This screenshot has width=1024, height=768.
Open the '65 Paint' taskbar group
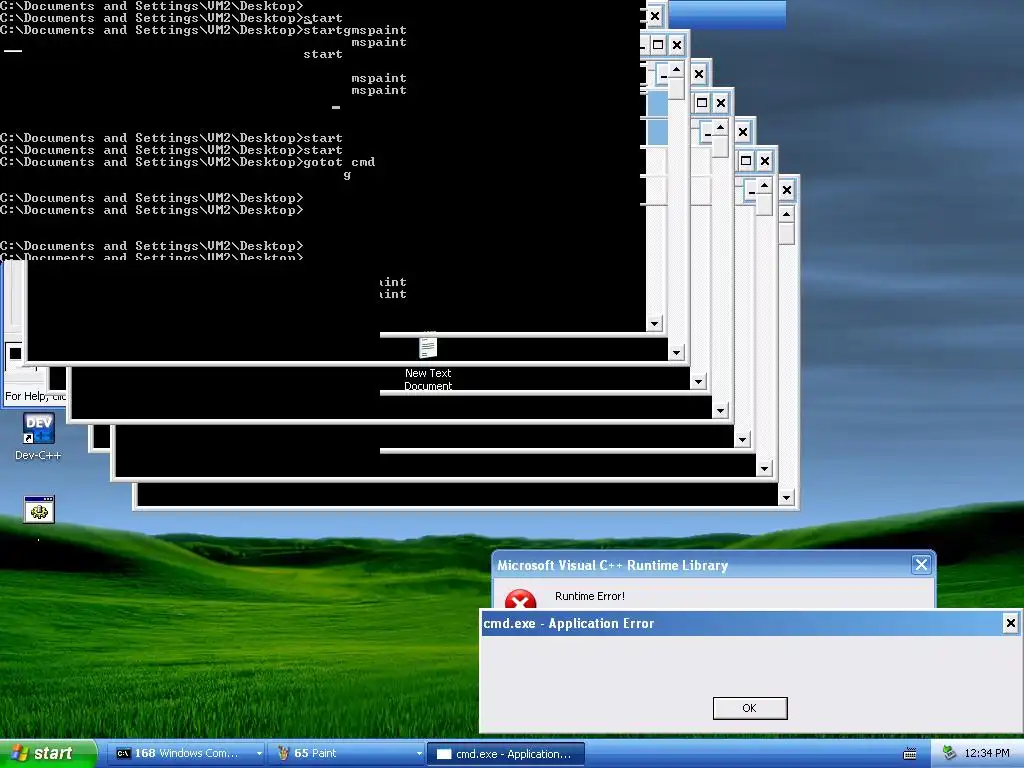pos(348,754)
